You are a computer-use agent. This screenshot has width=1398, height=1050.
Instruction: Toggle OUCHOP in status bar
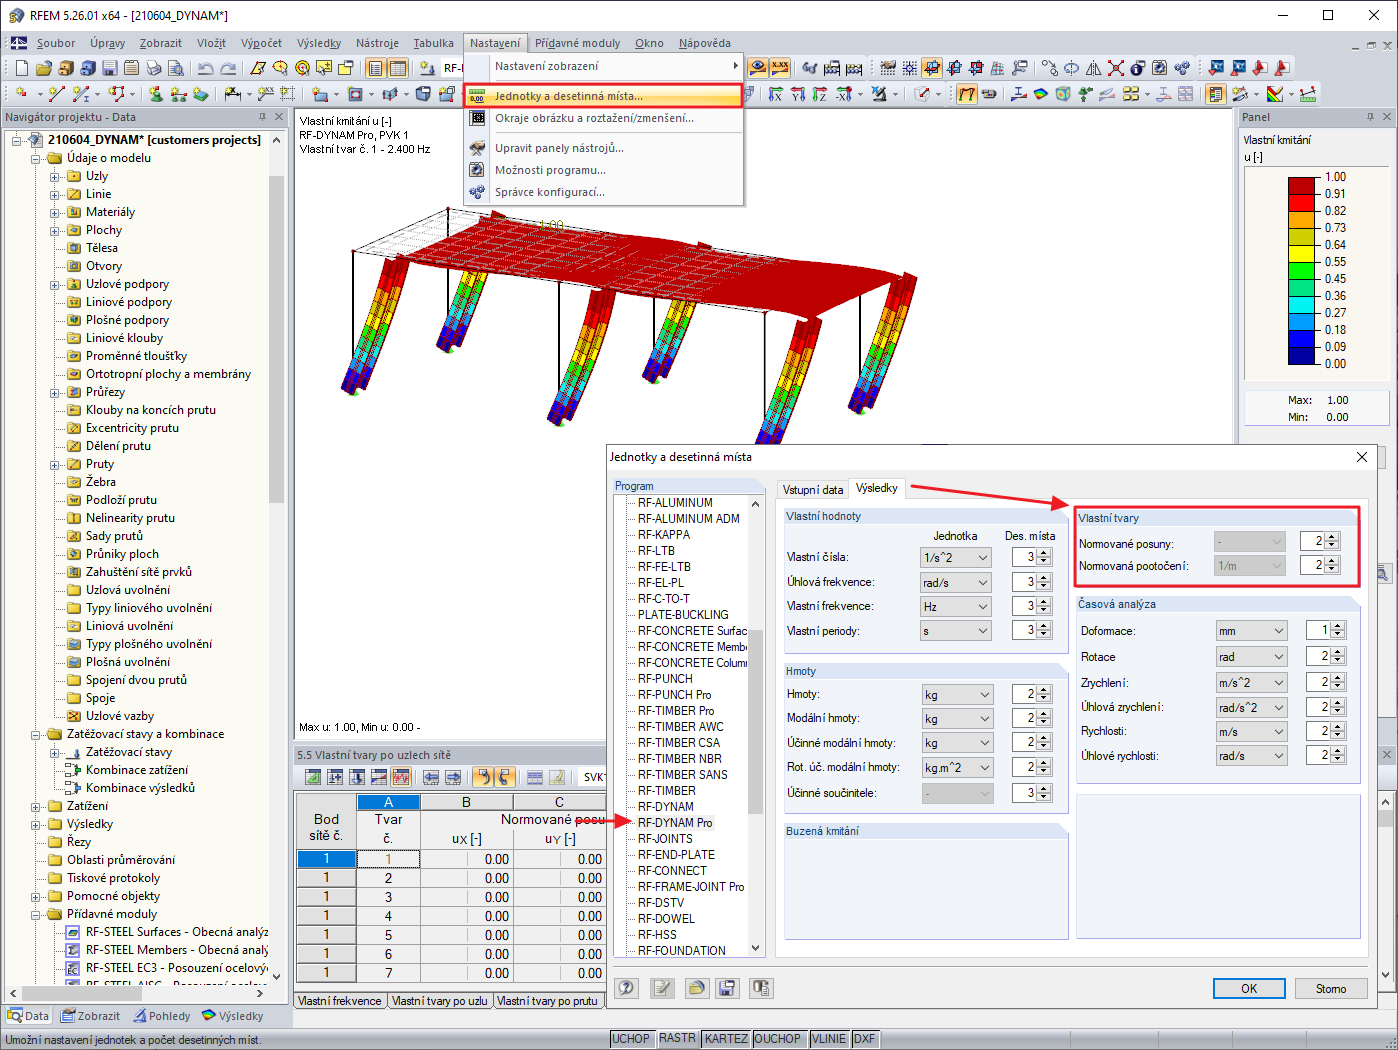point(778,1039)
